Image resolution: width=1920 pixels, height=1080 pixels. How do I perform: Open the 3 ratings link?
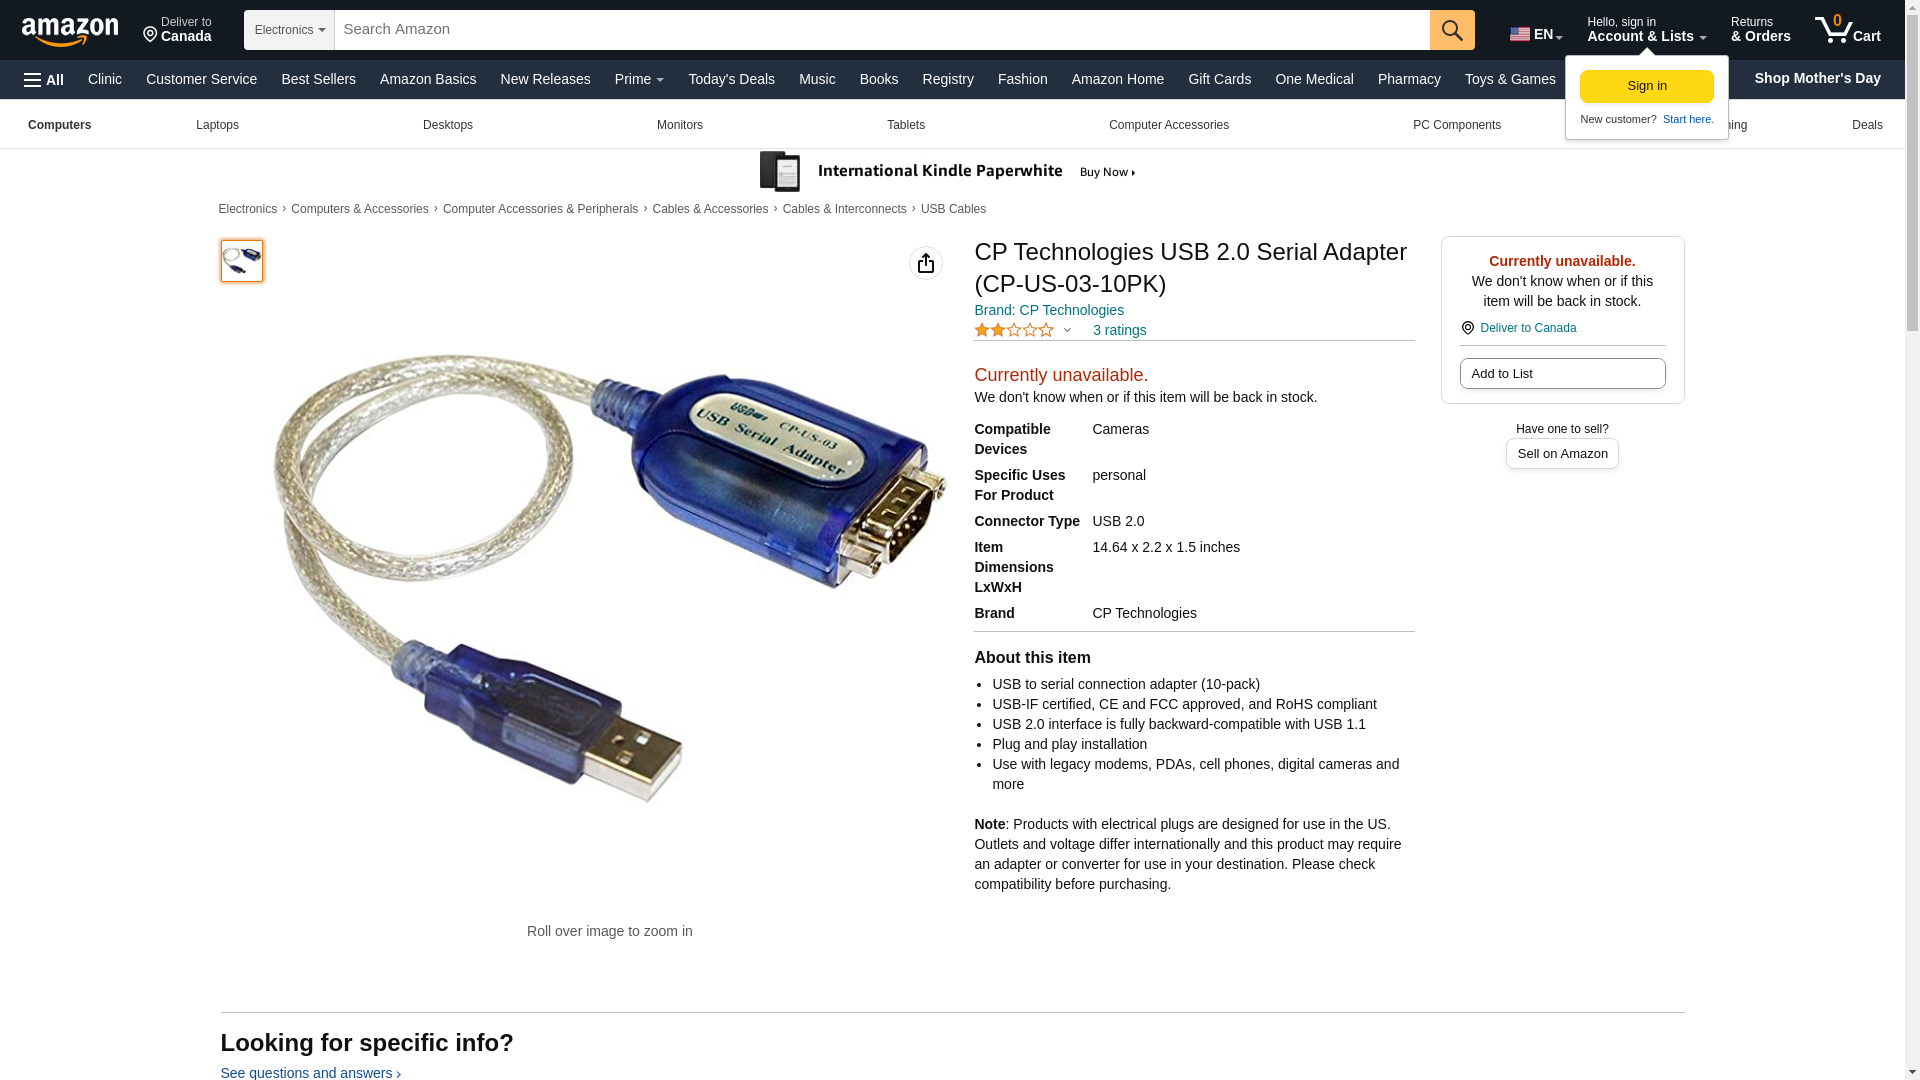coord(1119,330)
